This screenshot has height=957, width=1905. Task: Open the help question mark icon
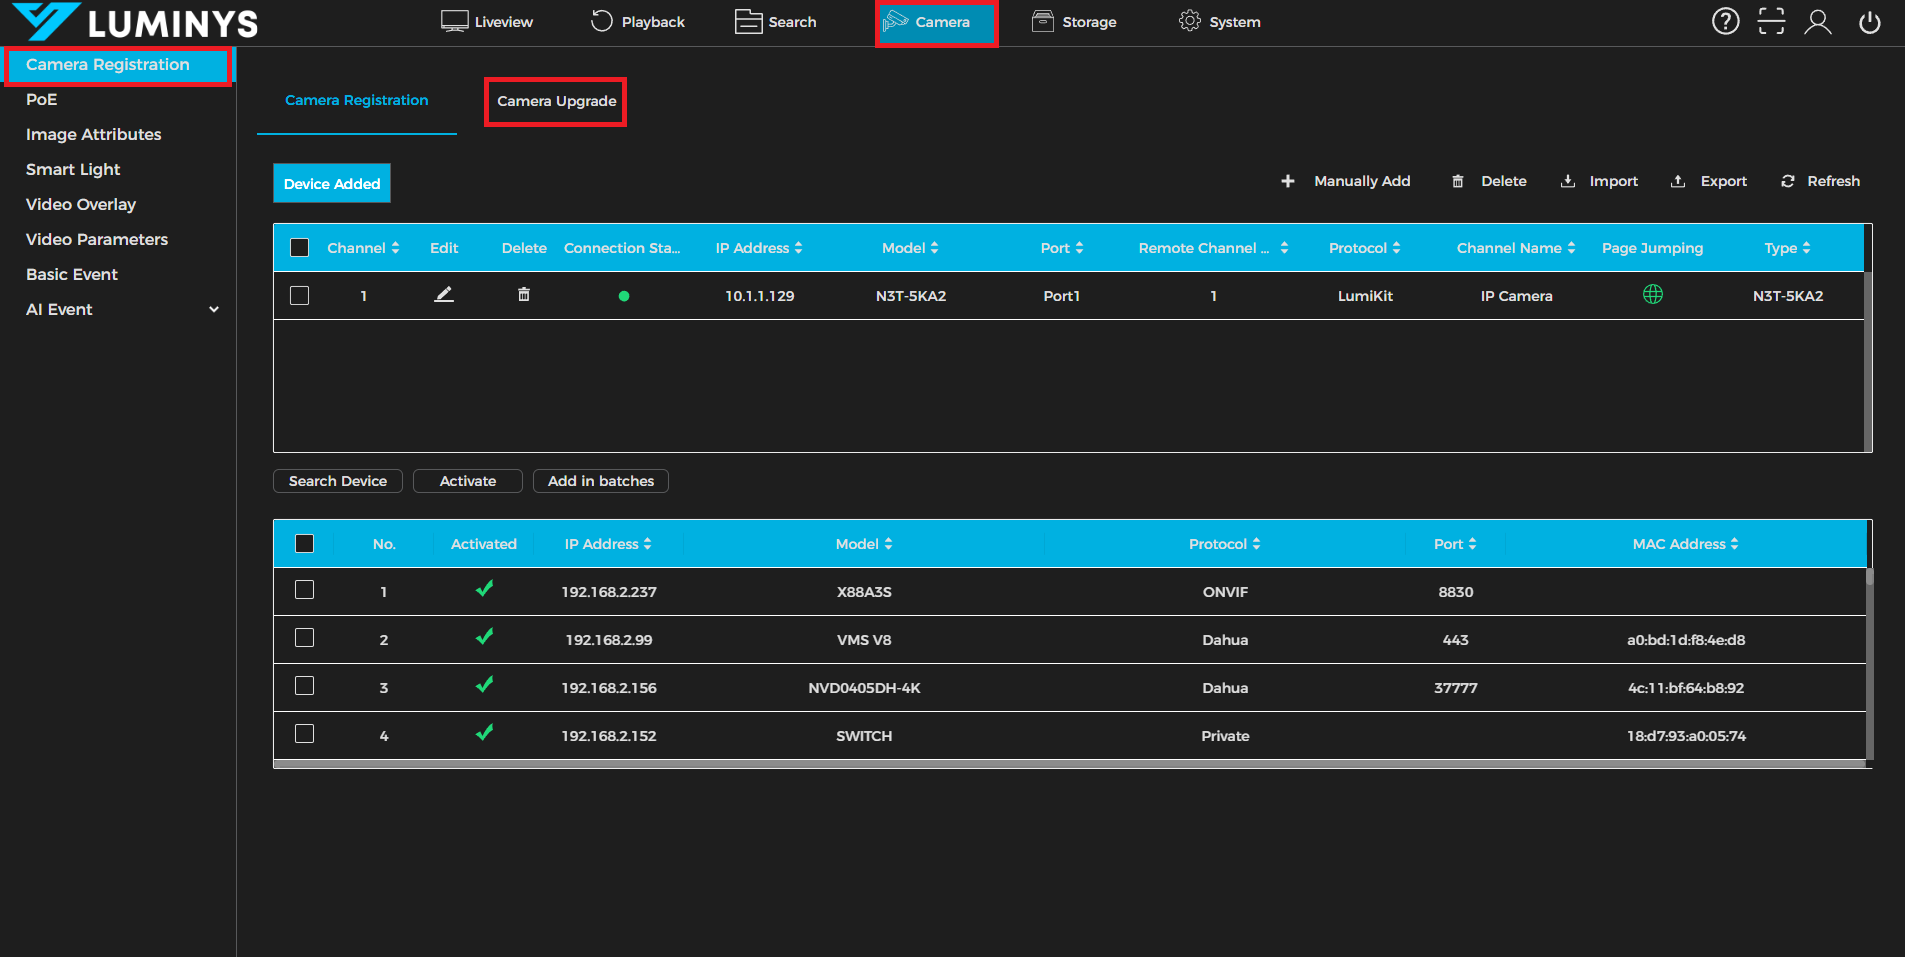(x=1725, y=22)
